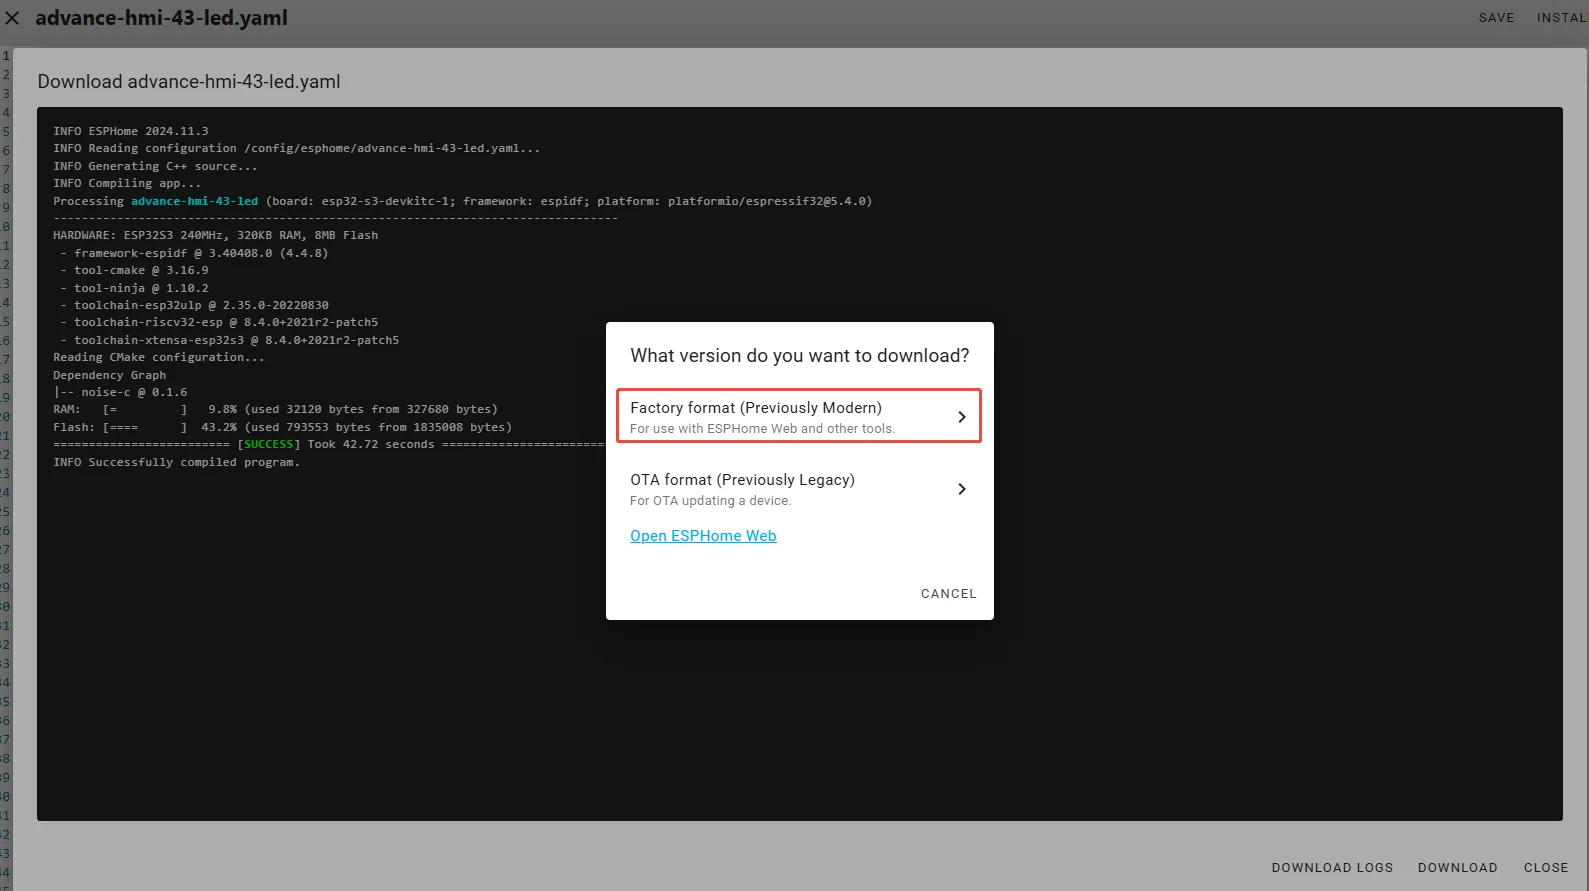
Task: Click 'tool-cmake @ 3.16.9' log line
Action: (x=134, y=270)
